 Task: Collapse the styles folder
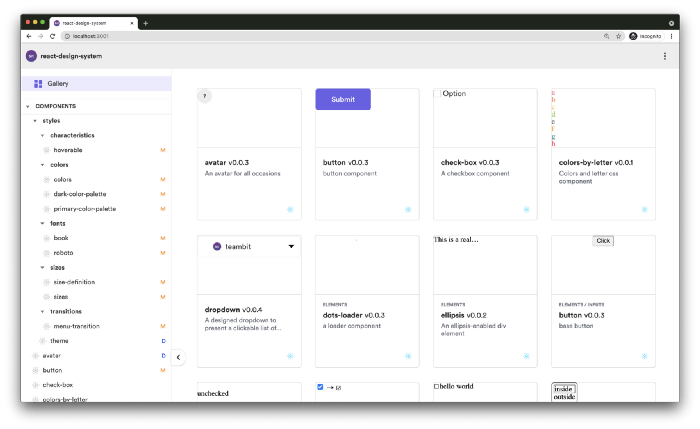(35, 121)
